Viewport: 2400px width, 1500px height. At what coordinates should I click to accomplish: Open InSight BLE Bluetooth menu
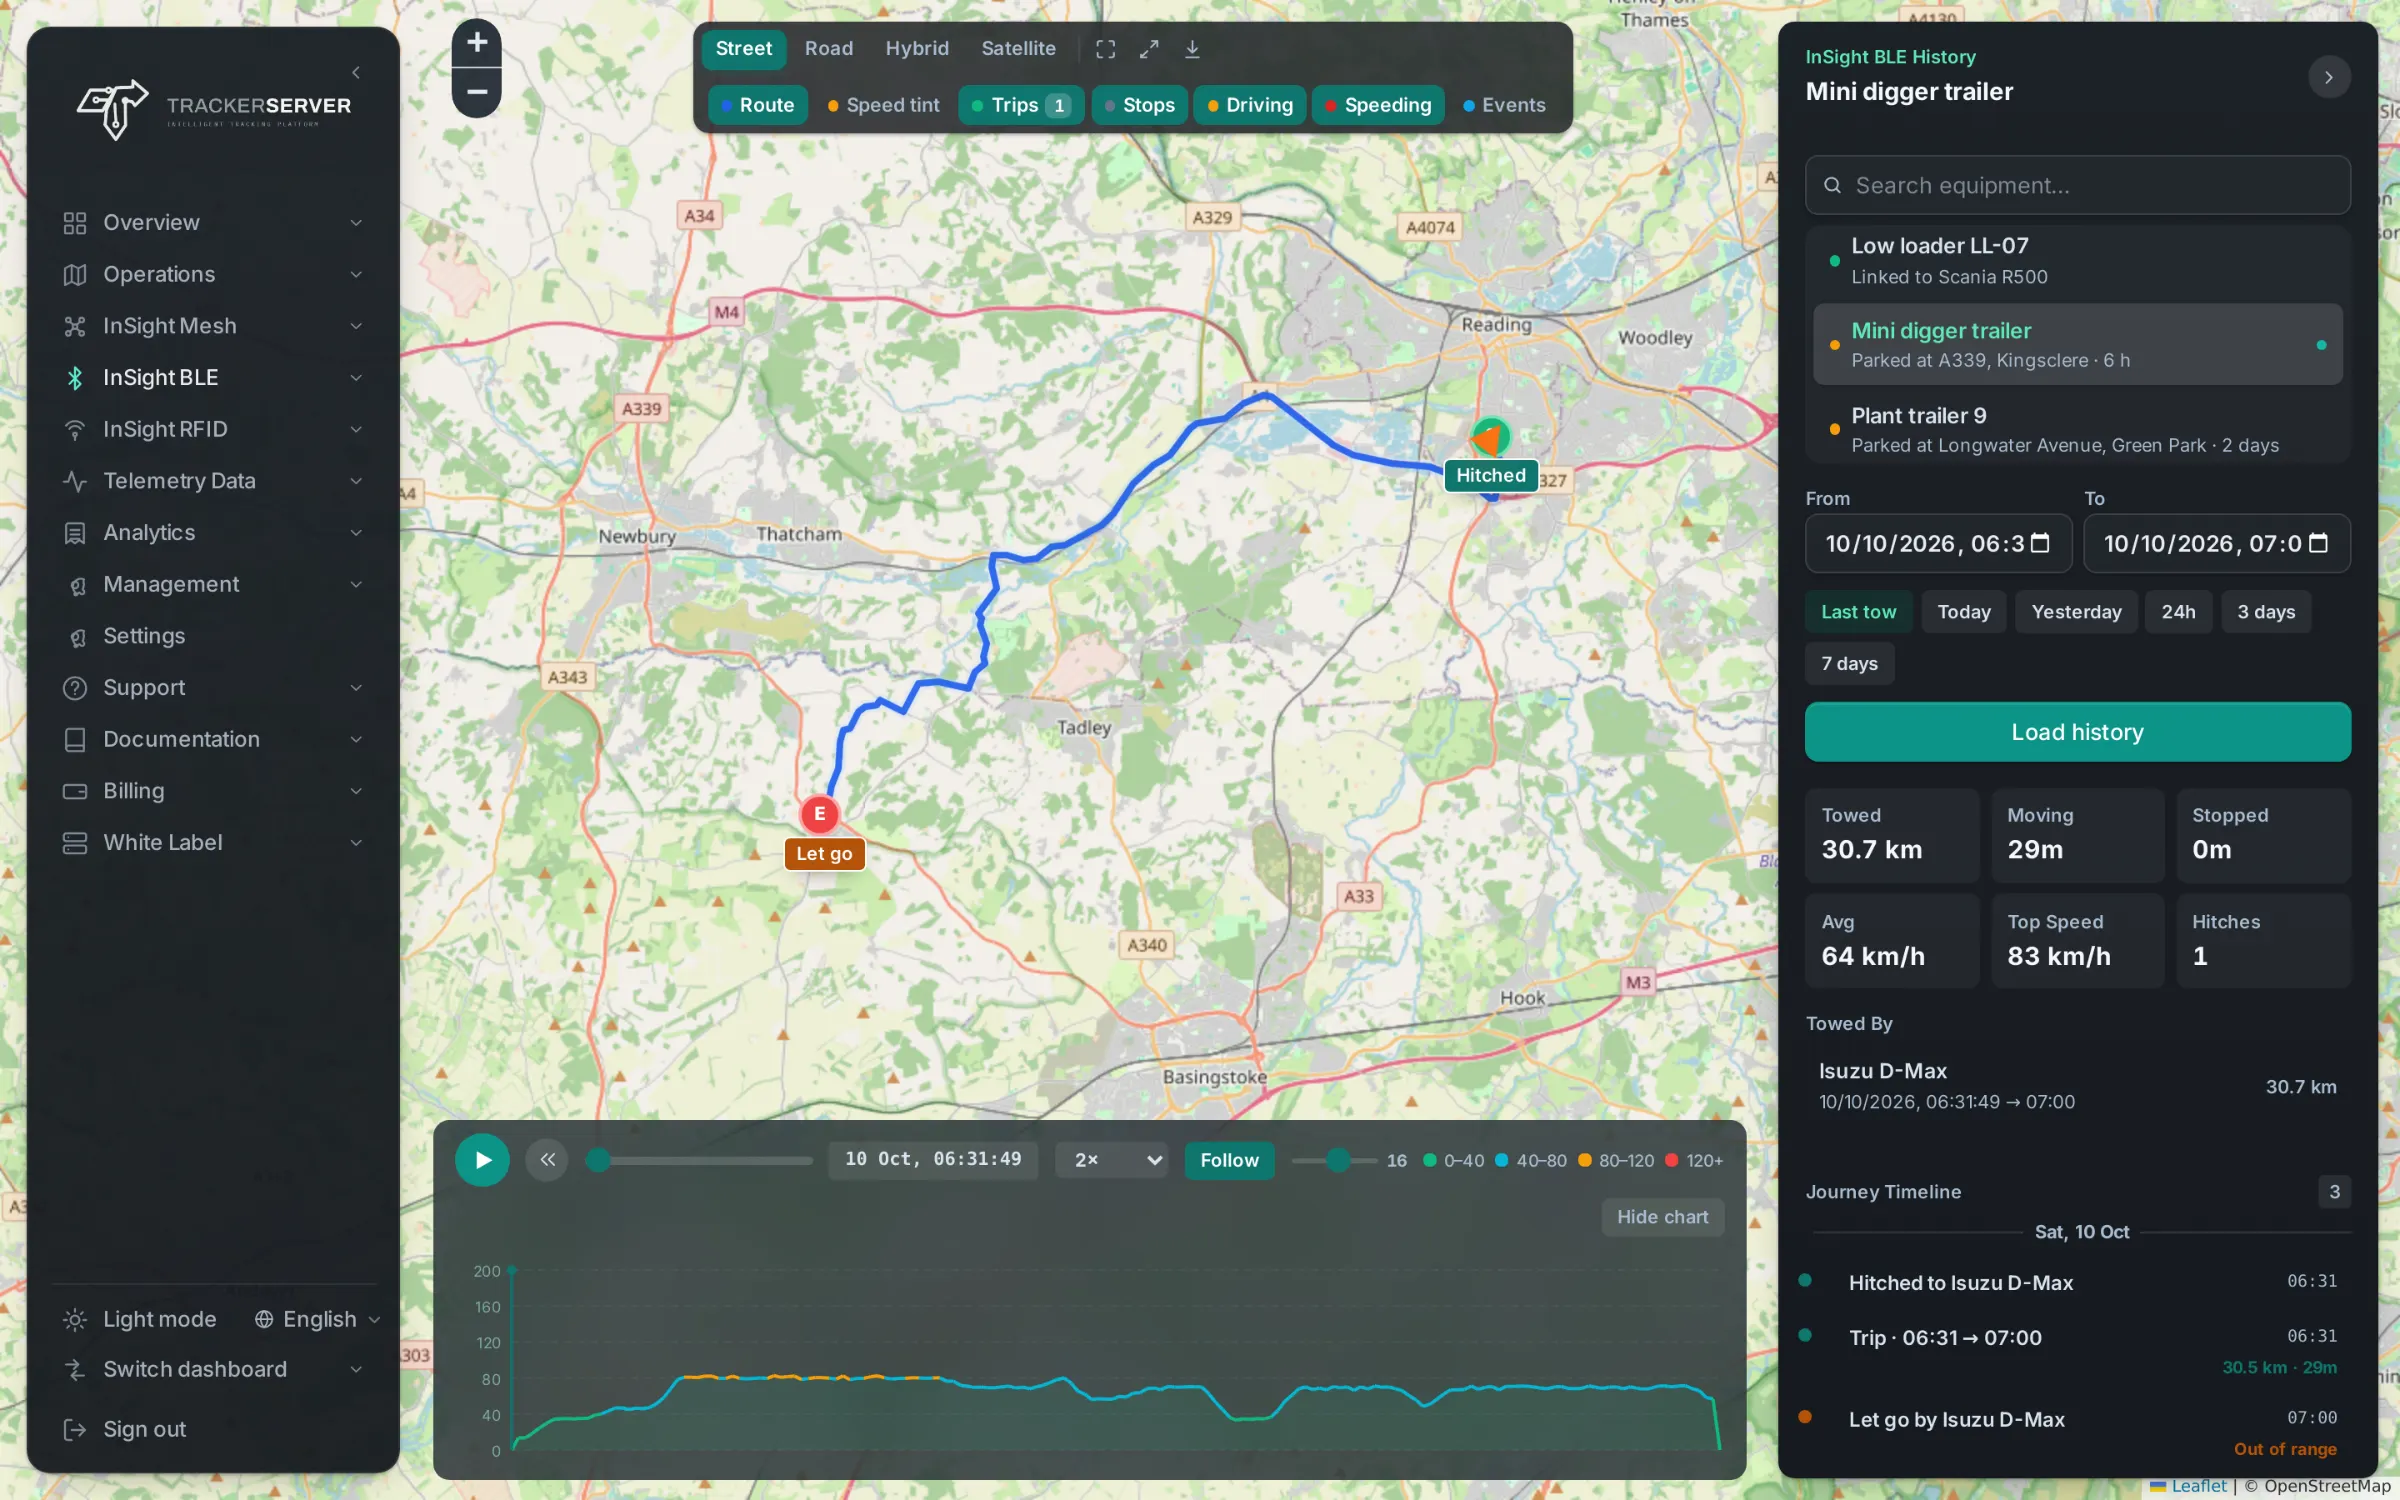pos(213,377)
